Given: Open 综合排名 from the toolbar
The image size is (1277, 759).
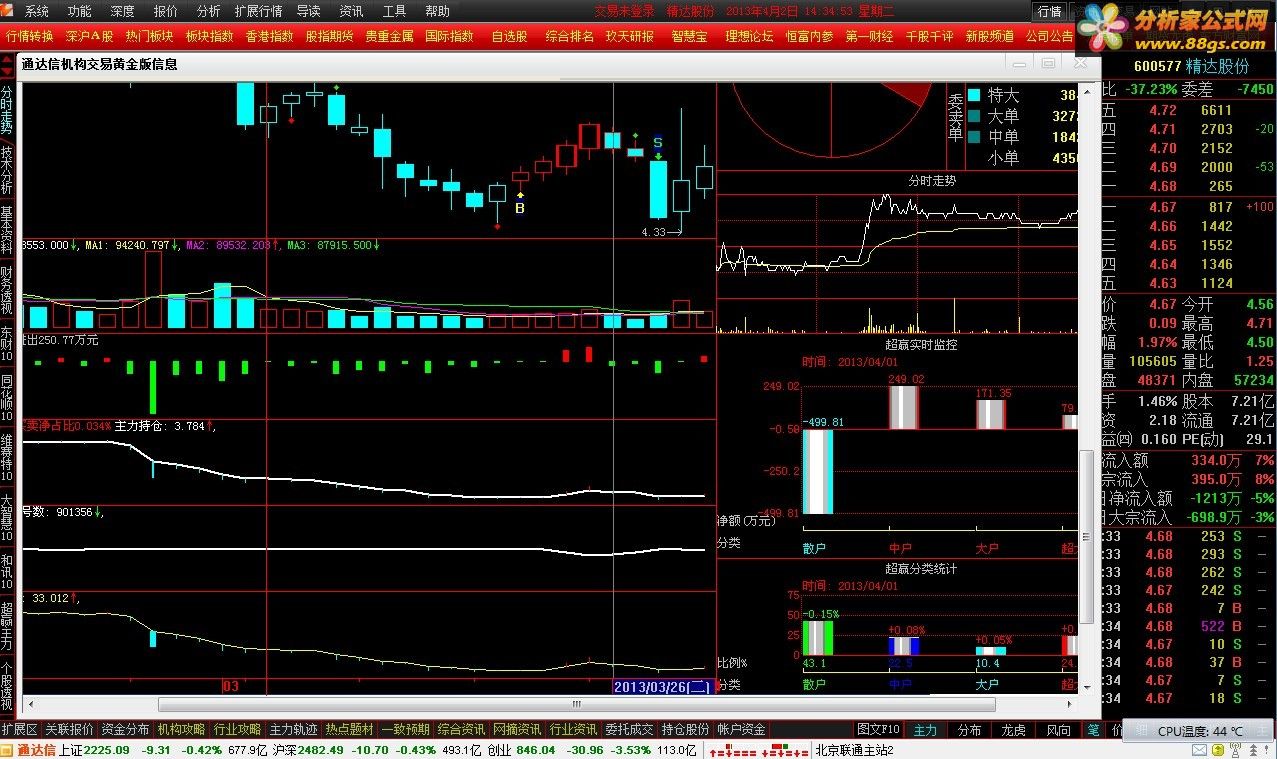Looking at the screenshot, I should [570, 35].
